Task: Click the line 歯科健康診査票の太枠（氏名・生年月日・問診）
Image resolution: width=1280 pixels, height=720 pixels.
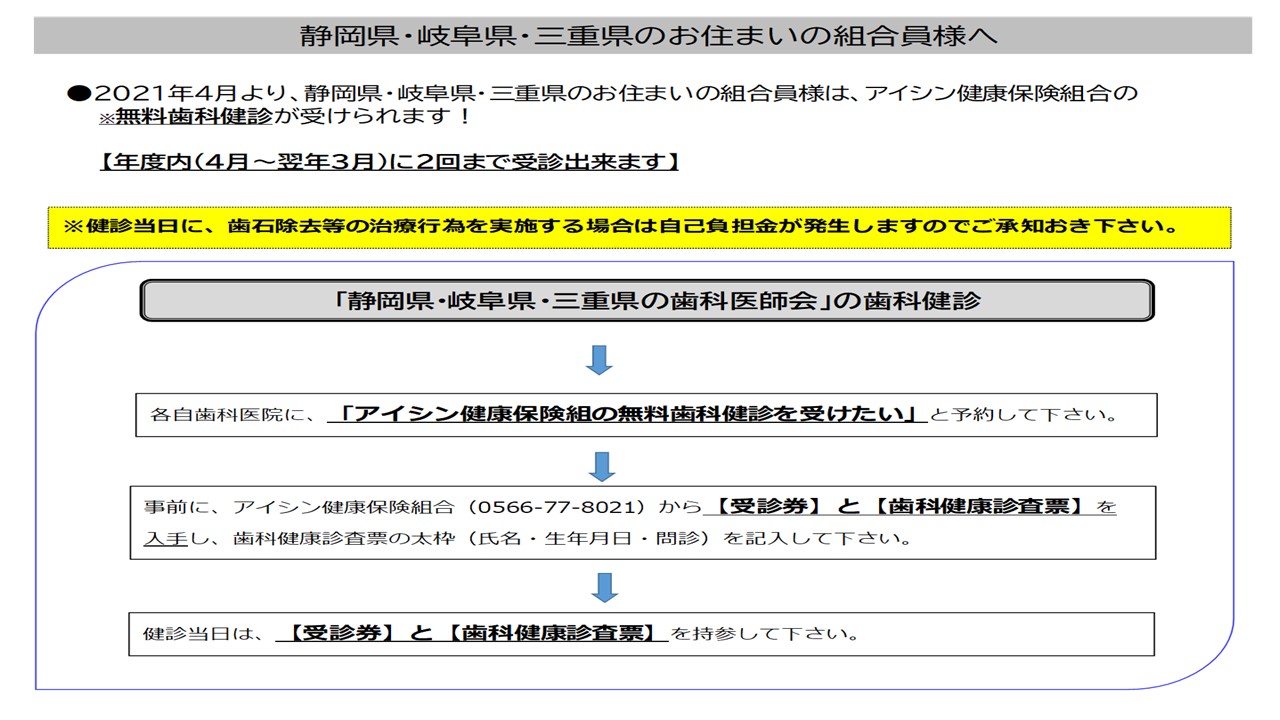Action: [x=472, y=539]
